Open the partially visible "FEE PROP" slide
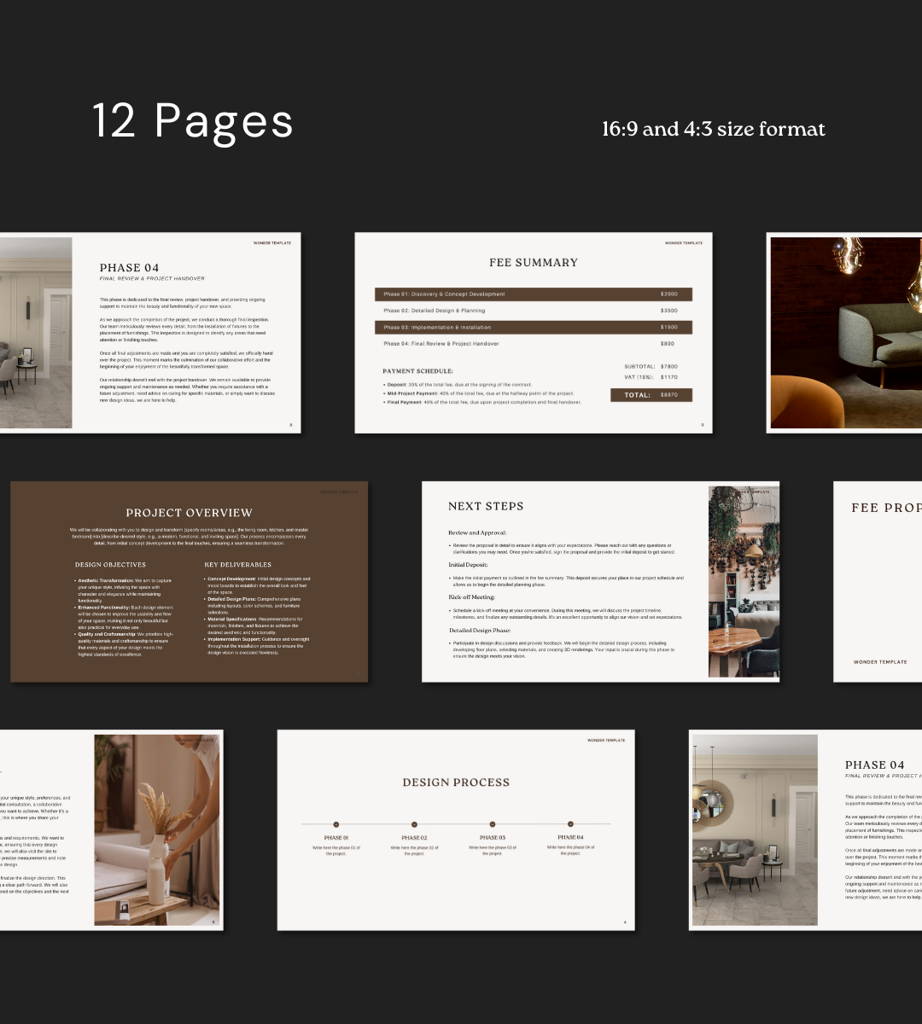 (x=878, y=582)
